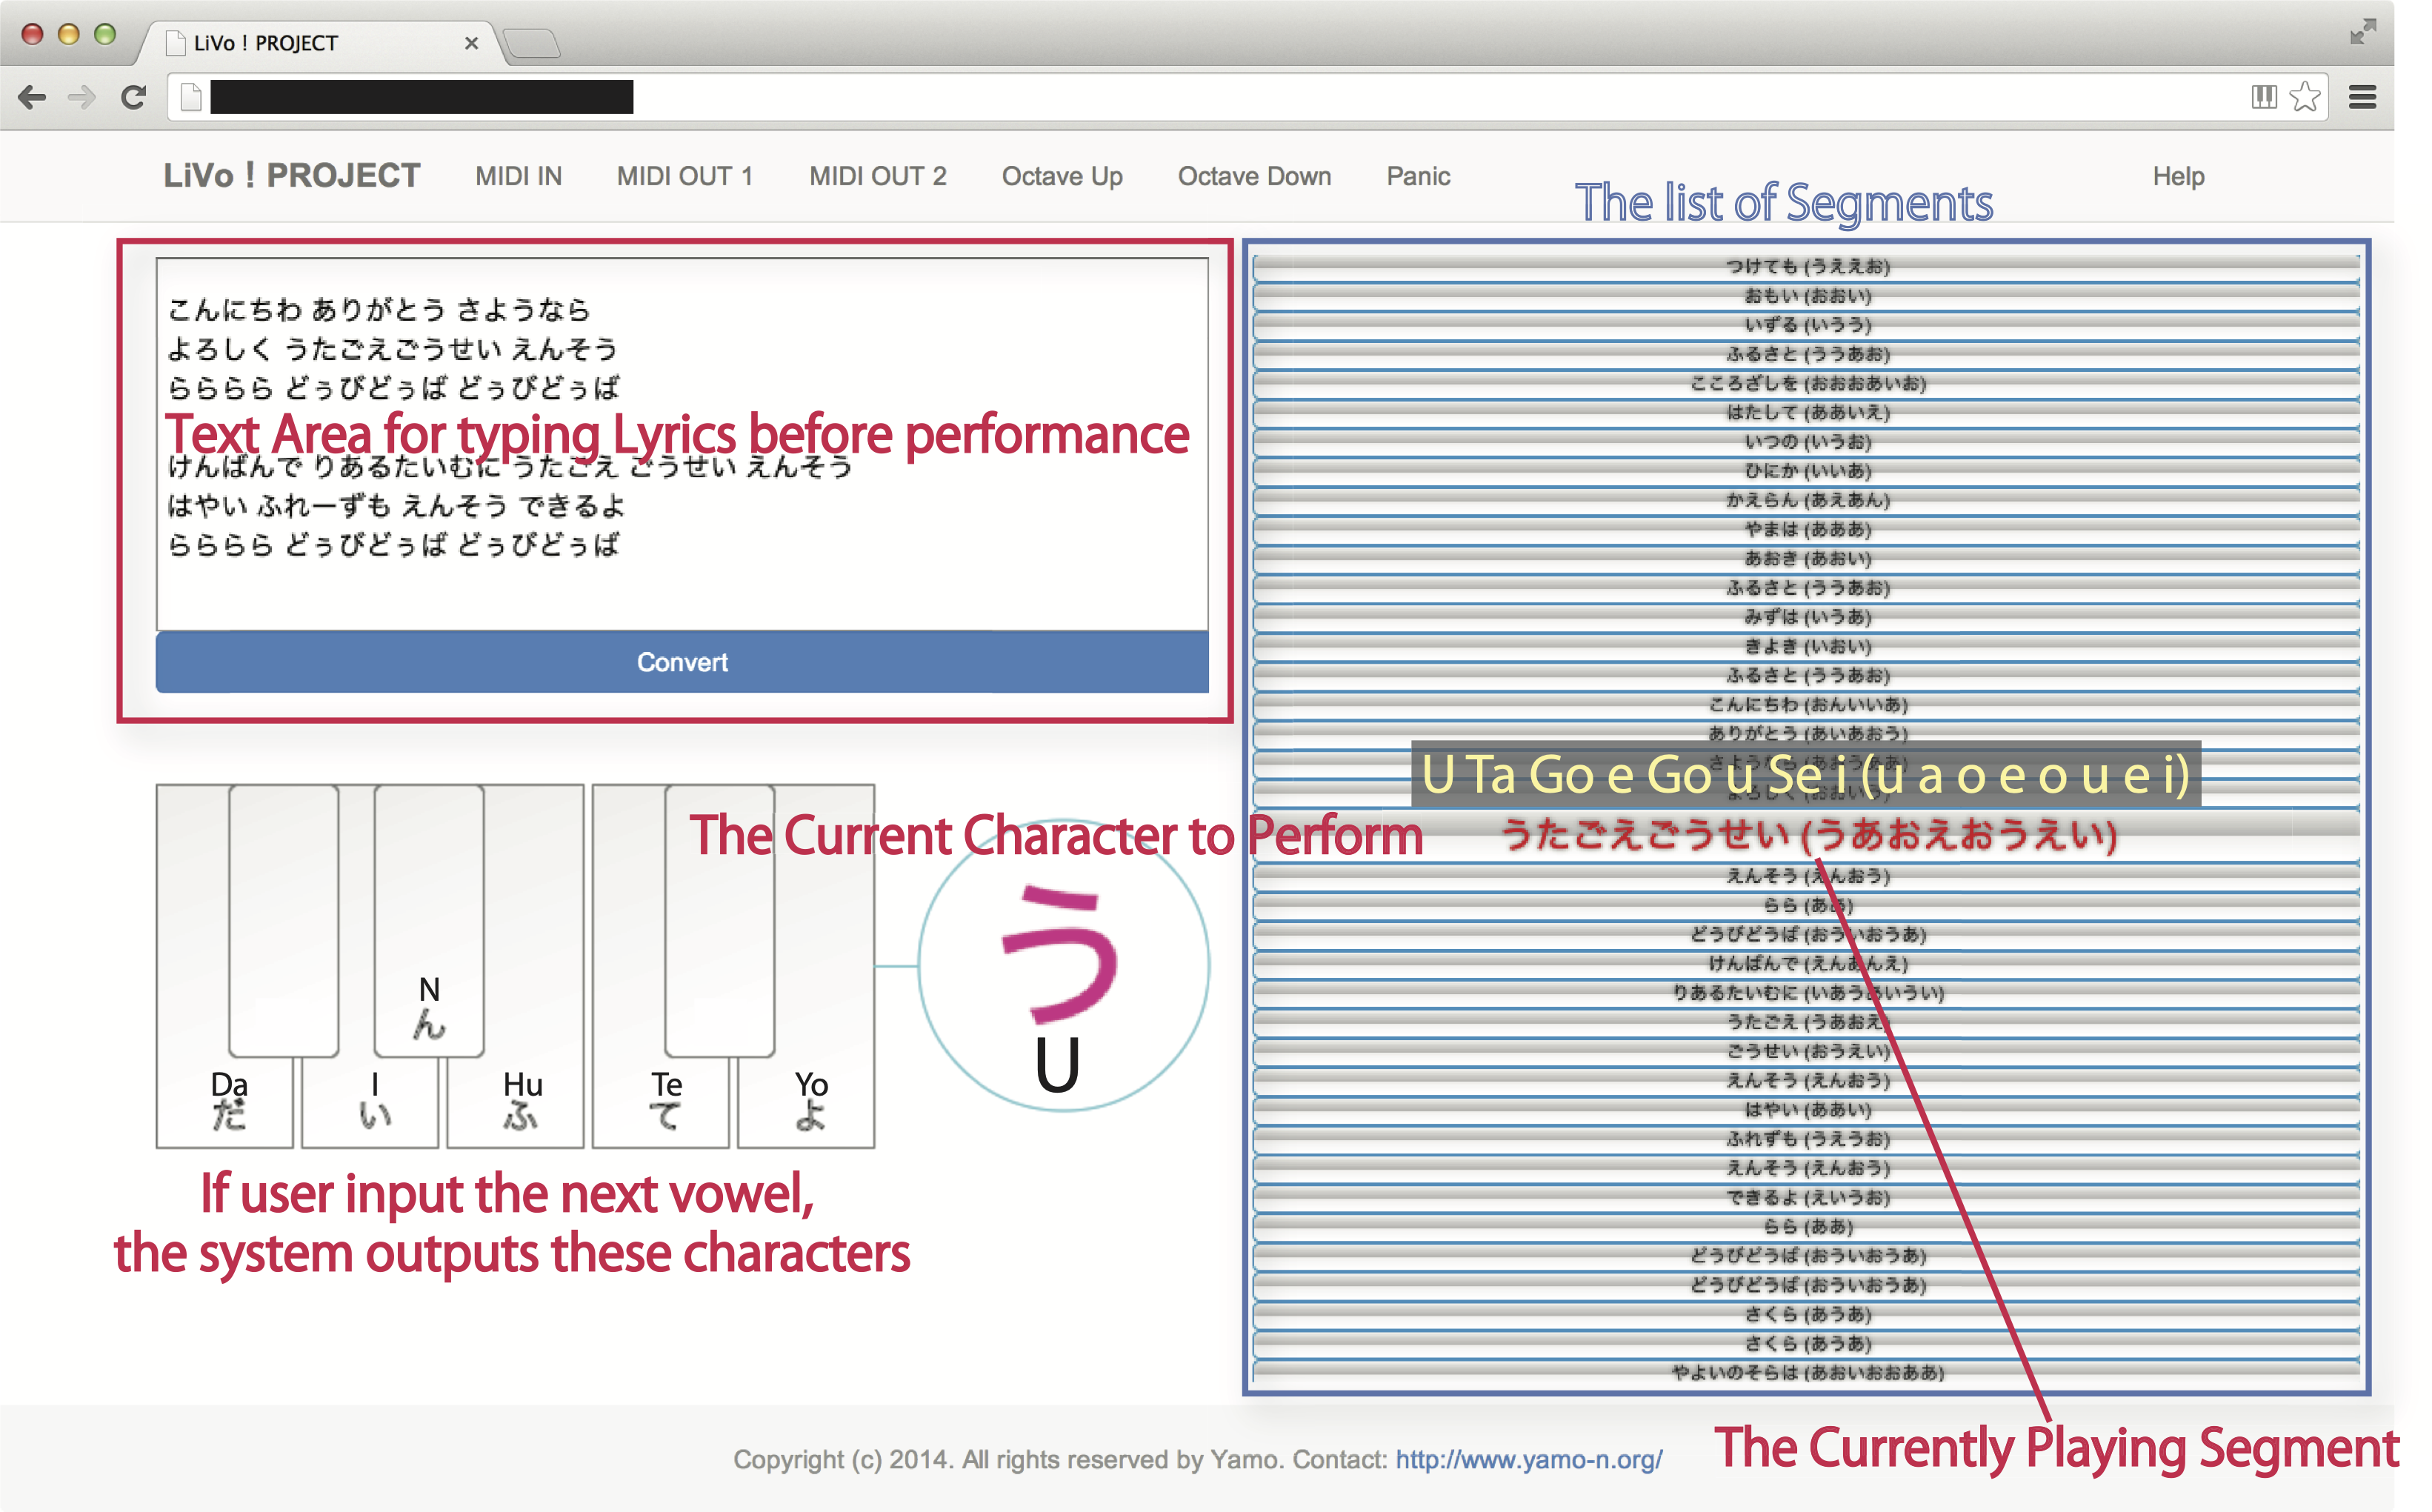Image resolution: width=2432 pixels, height=1512 pixels.
Task: Open a new browser tab
Action: (x=532, y=43)
